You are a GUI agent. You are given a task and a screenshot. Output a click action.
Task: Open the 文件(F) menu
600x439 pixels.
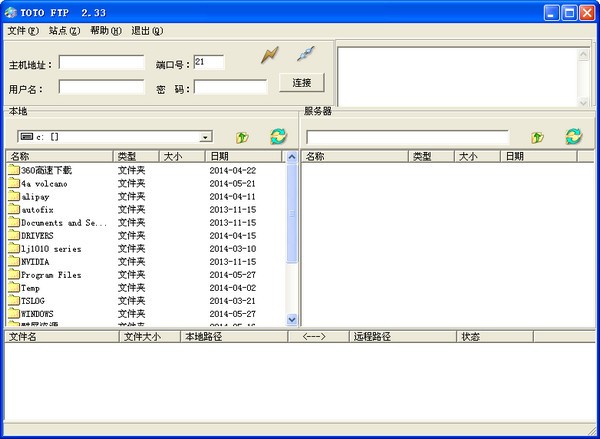[x=23, y=31]
